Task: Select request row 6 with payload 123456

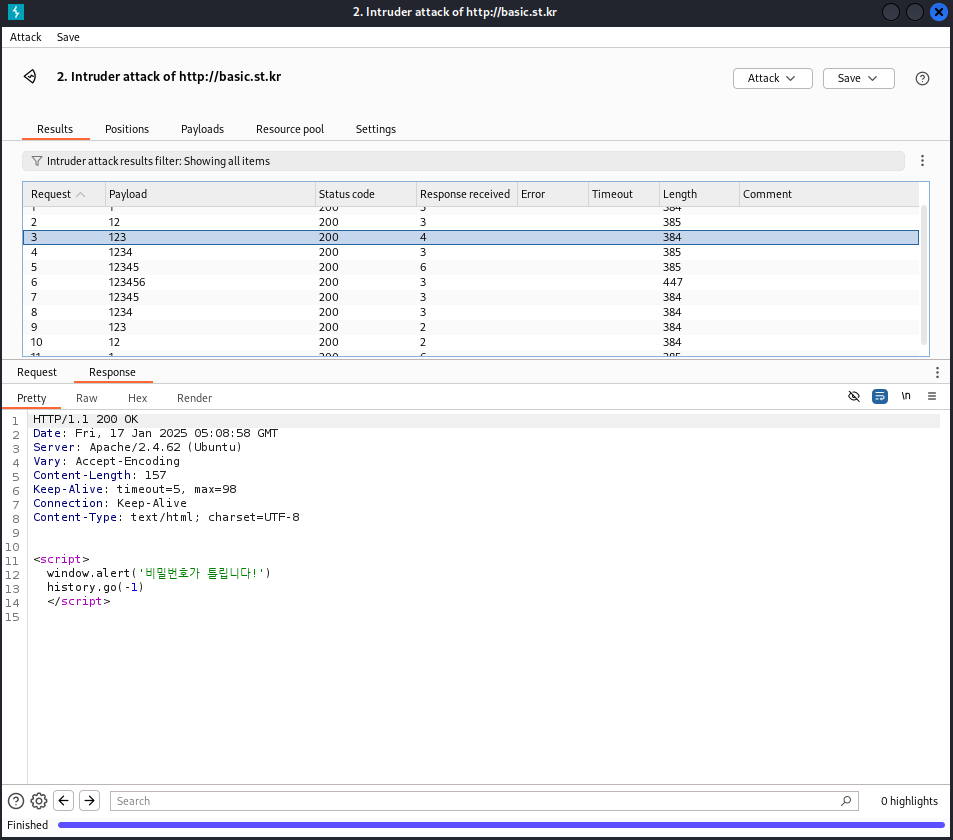Action: 471,282
